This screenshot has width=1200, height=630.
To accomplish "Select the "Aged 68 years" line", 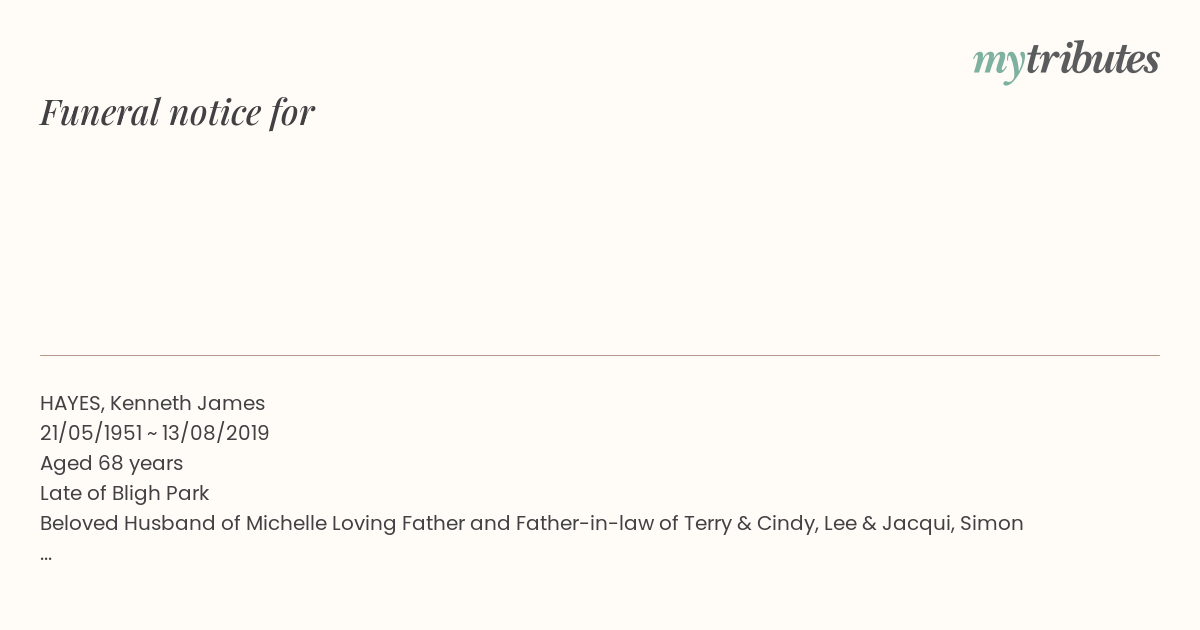I will tap(111, 464).
